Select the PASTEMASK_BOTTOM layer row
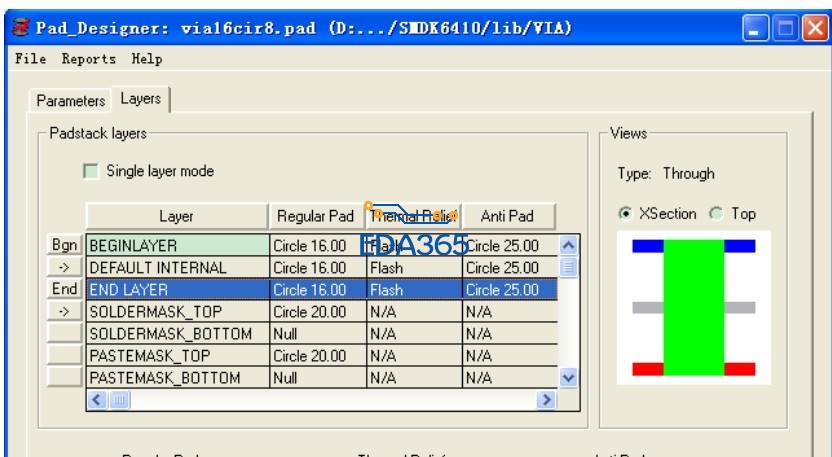832x457 pixels. point(178,377)
